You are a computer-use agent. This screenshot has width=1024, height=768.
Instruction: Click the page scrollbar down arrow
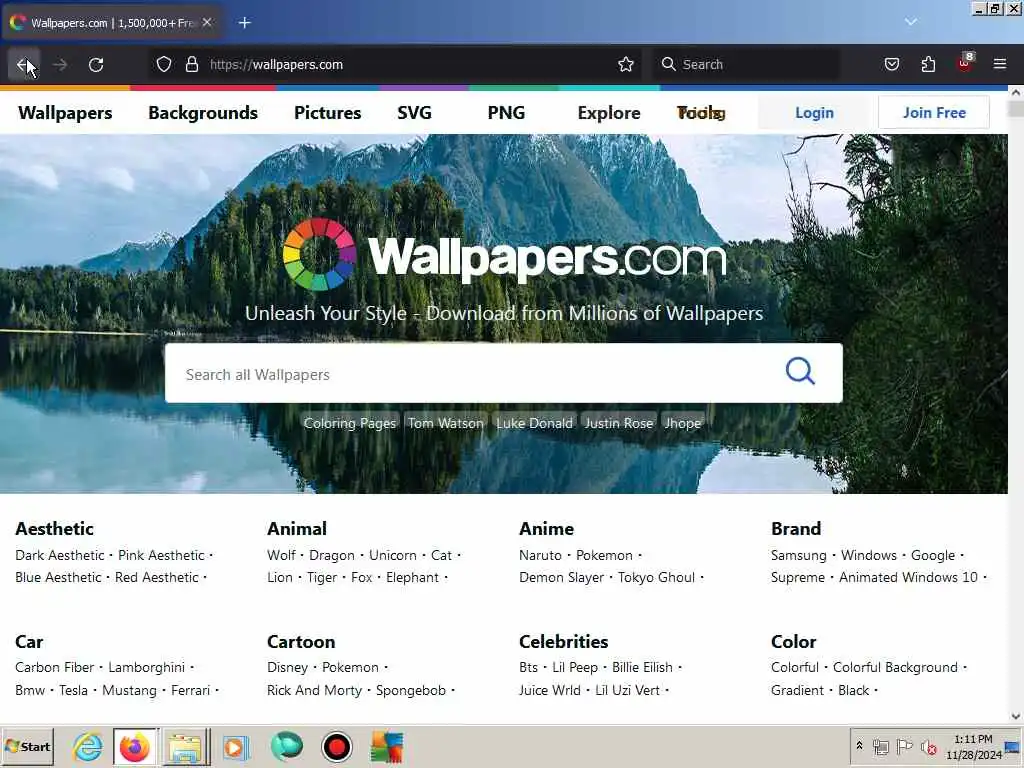[x=1016, y=716]
